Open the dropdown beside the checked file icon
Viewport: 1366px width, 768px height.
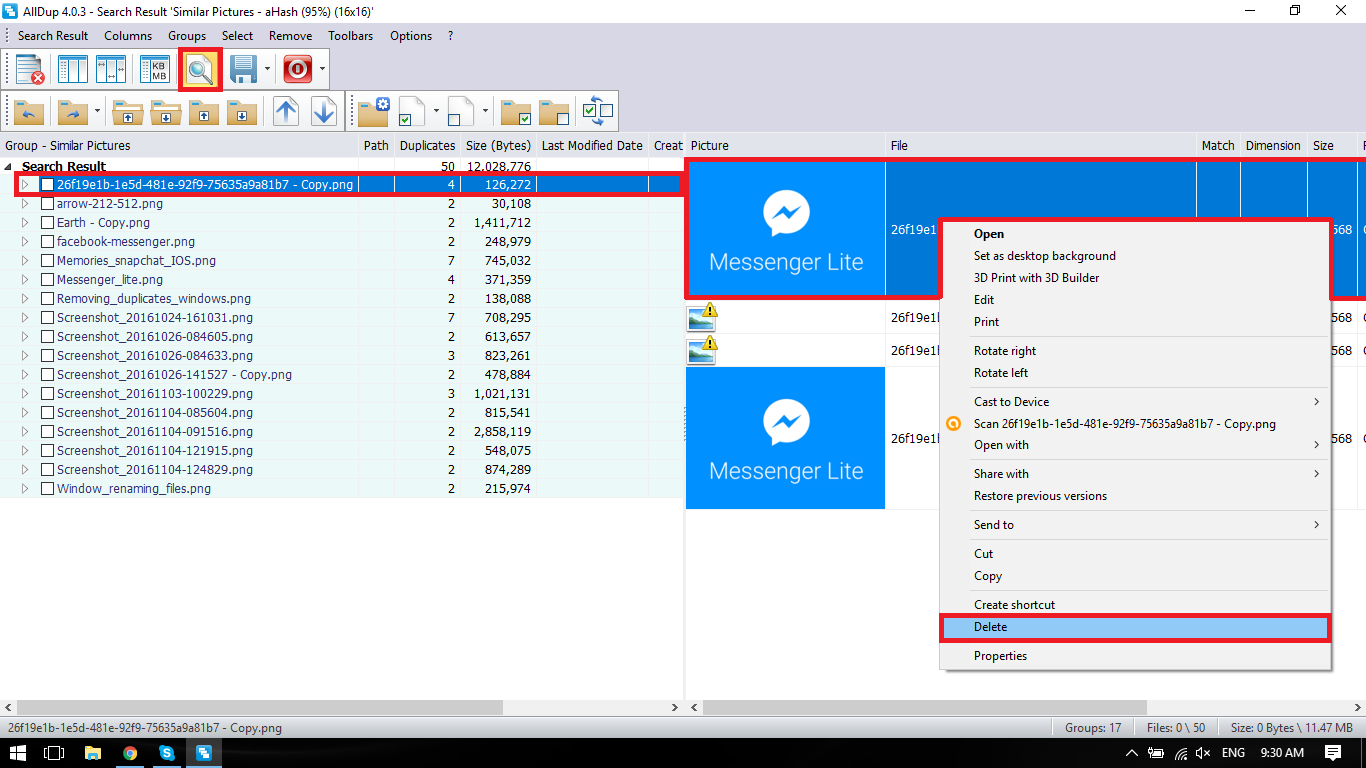click(x=437, y=111)
